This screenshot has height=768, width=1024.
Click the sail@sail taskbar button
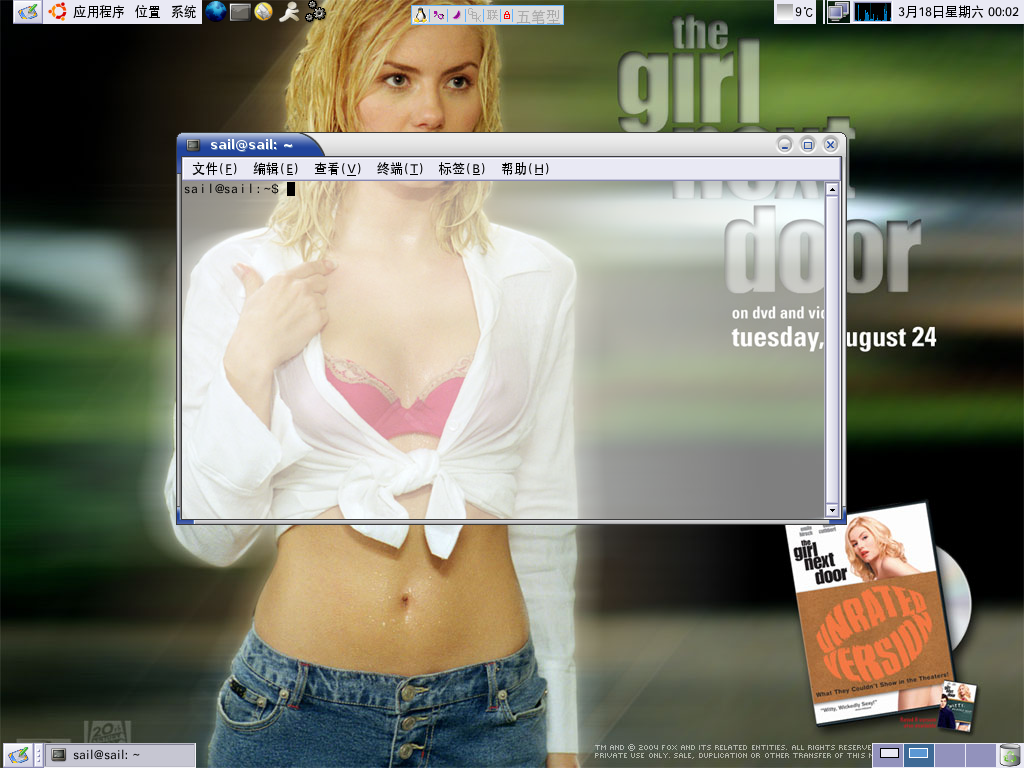click(x=121, y=755)
